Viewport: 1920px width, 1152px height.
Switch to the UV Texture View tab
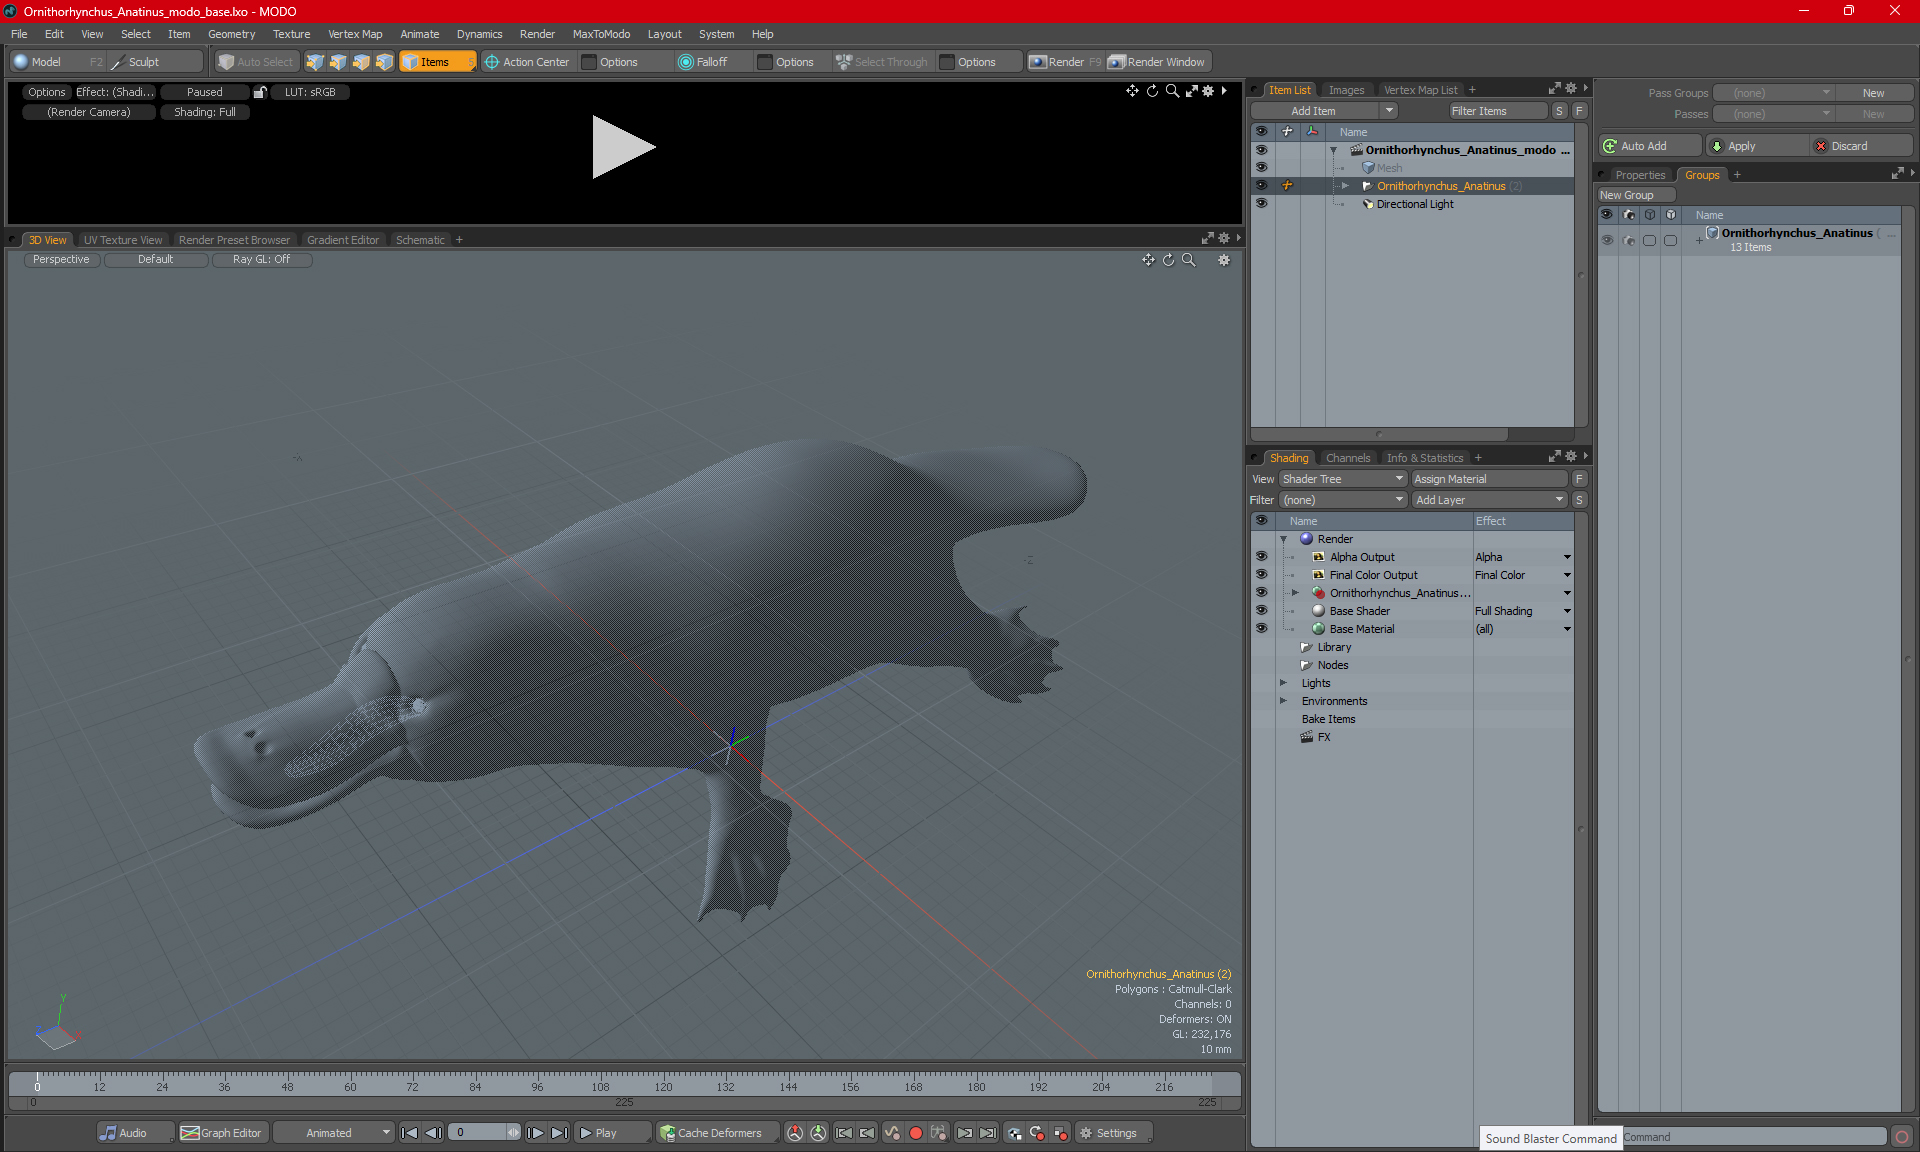(122, 240)
